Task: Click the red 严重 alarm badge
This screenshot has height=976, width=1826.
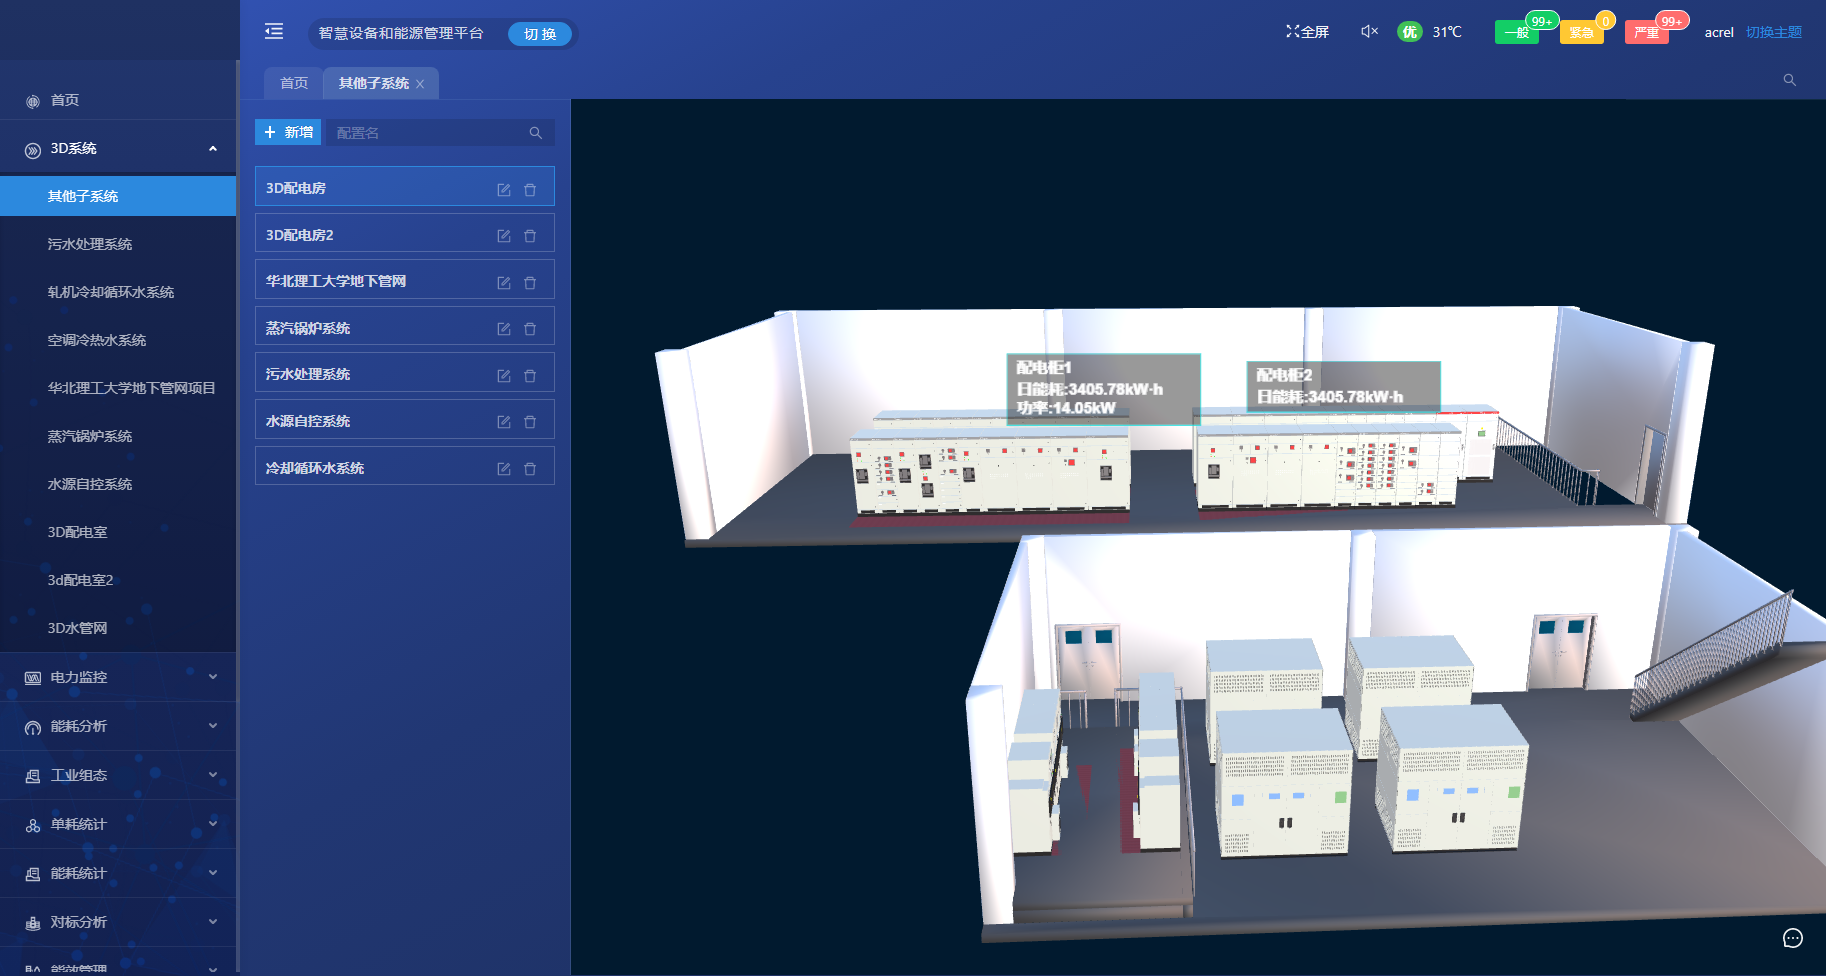Action: [1646, 33]
